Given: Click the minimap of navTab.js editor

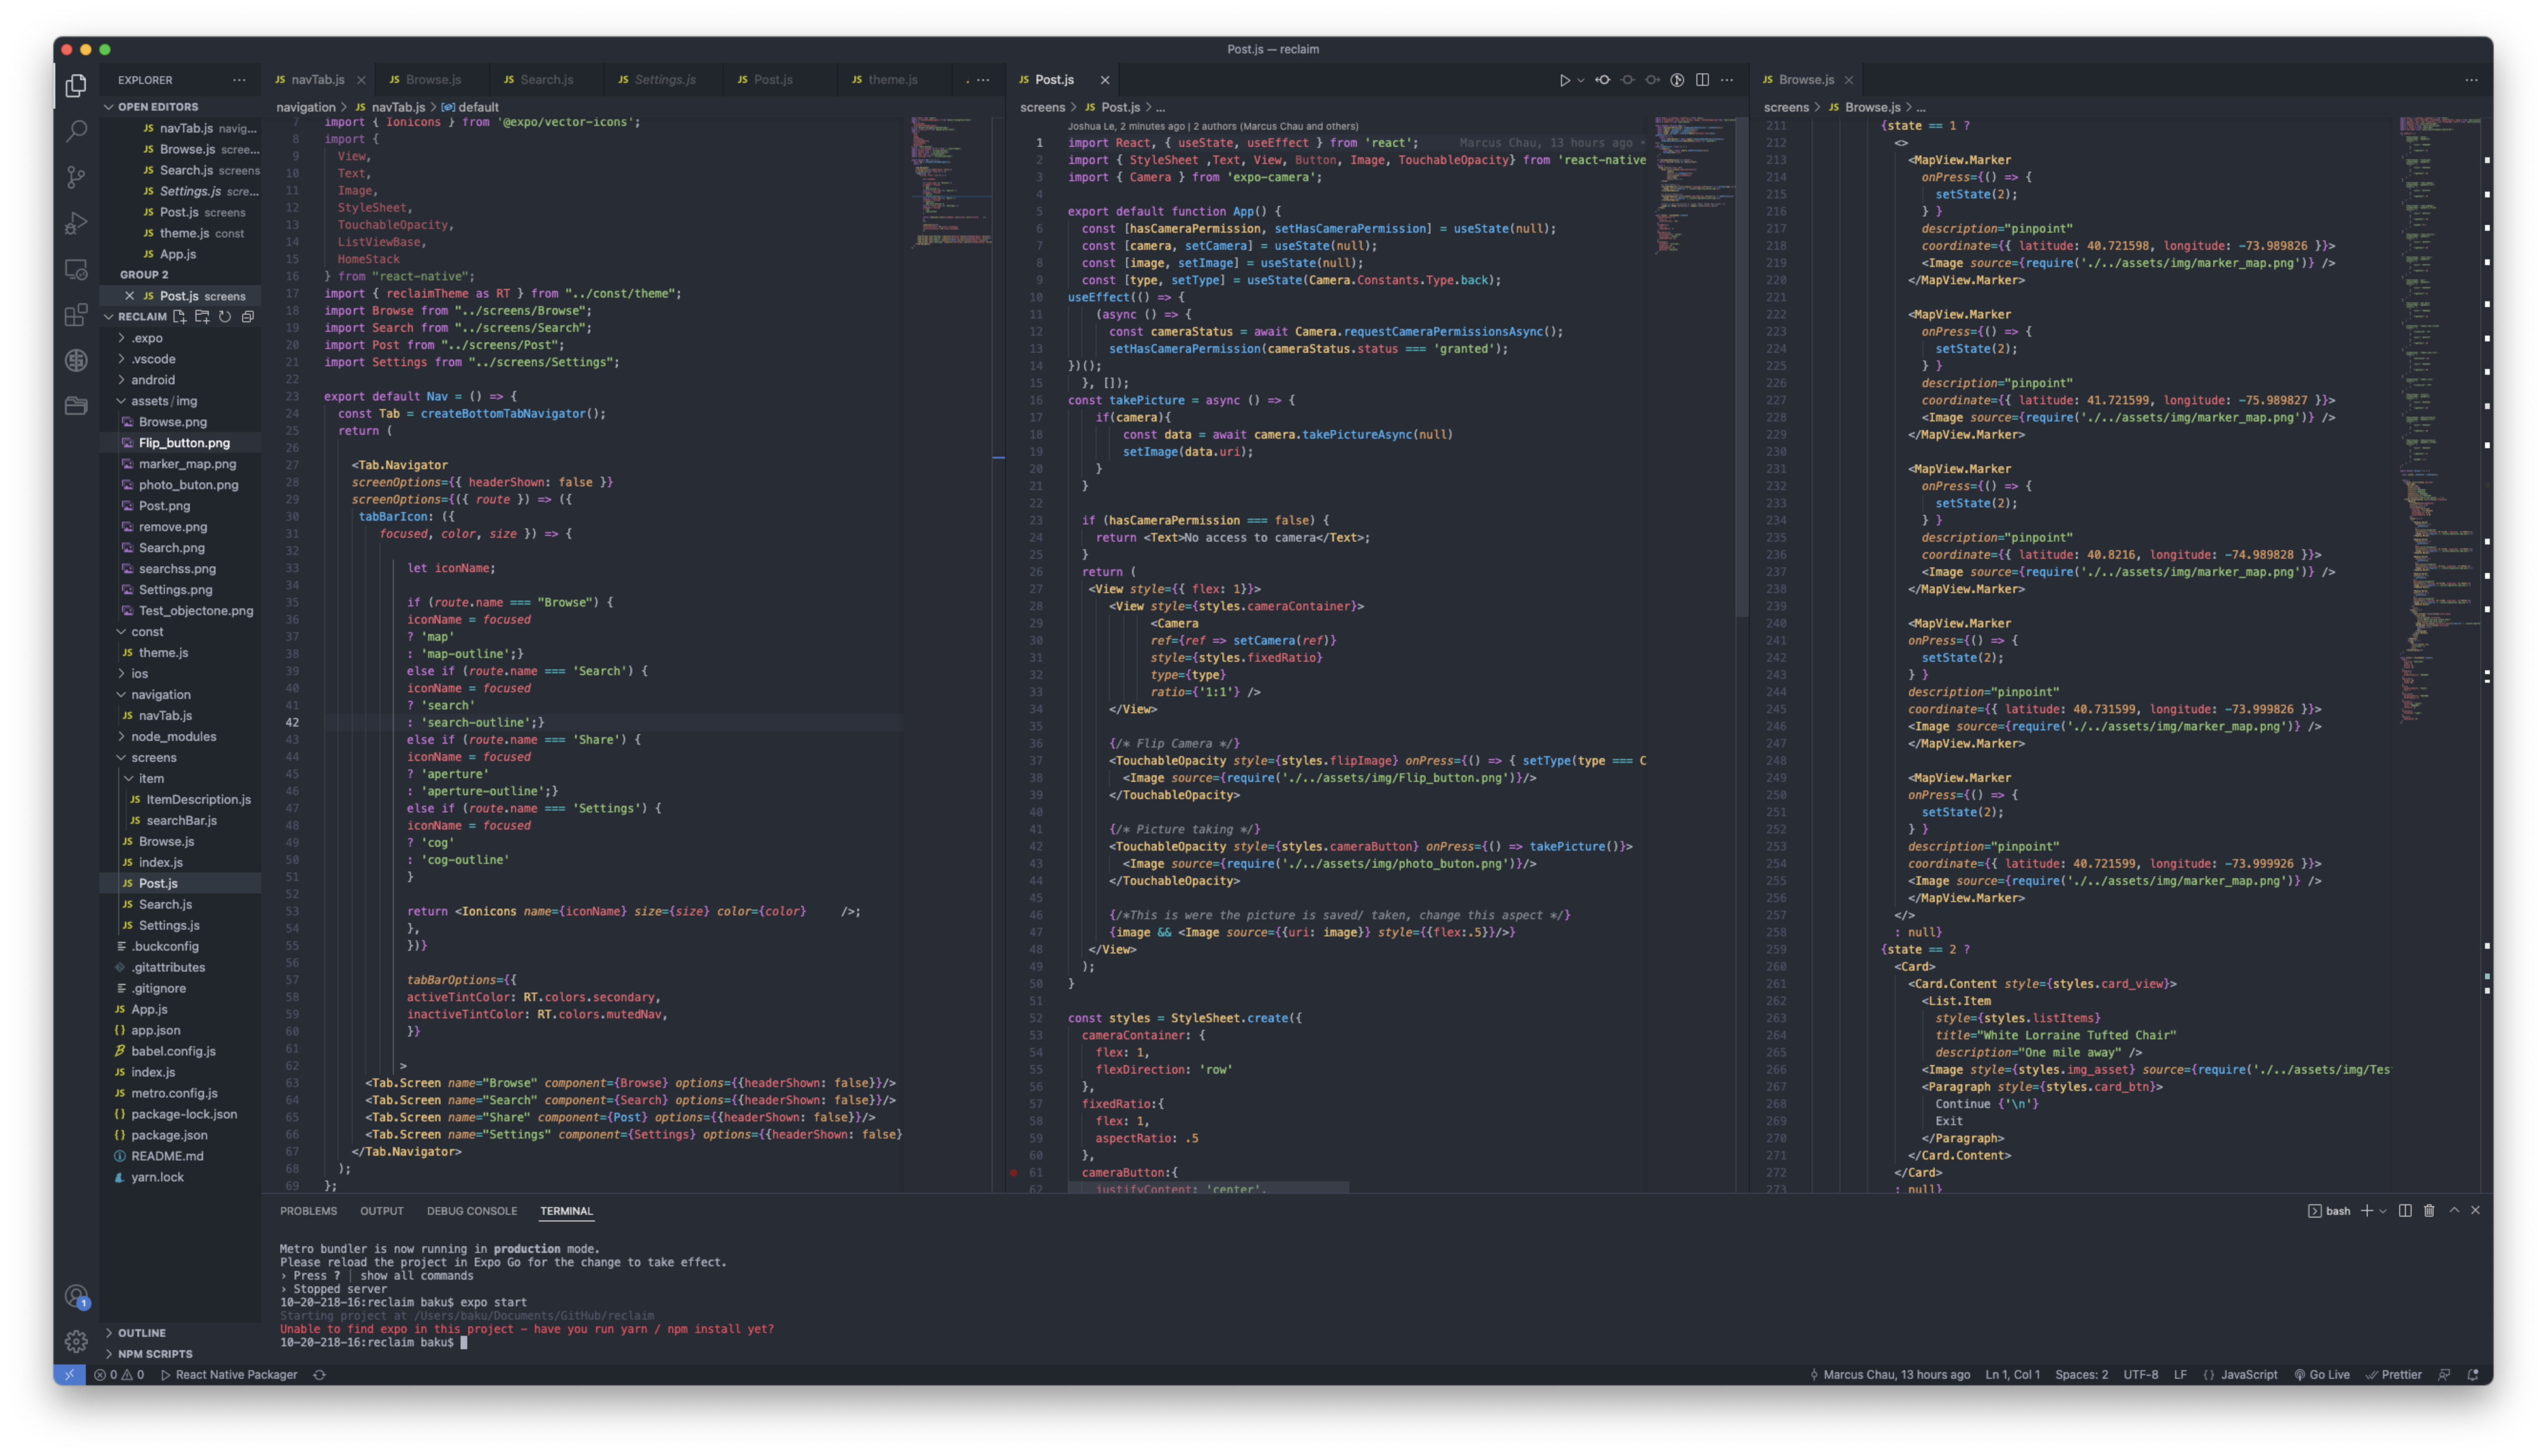Looking at the screenshot, I should (x=950, y=180).
